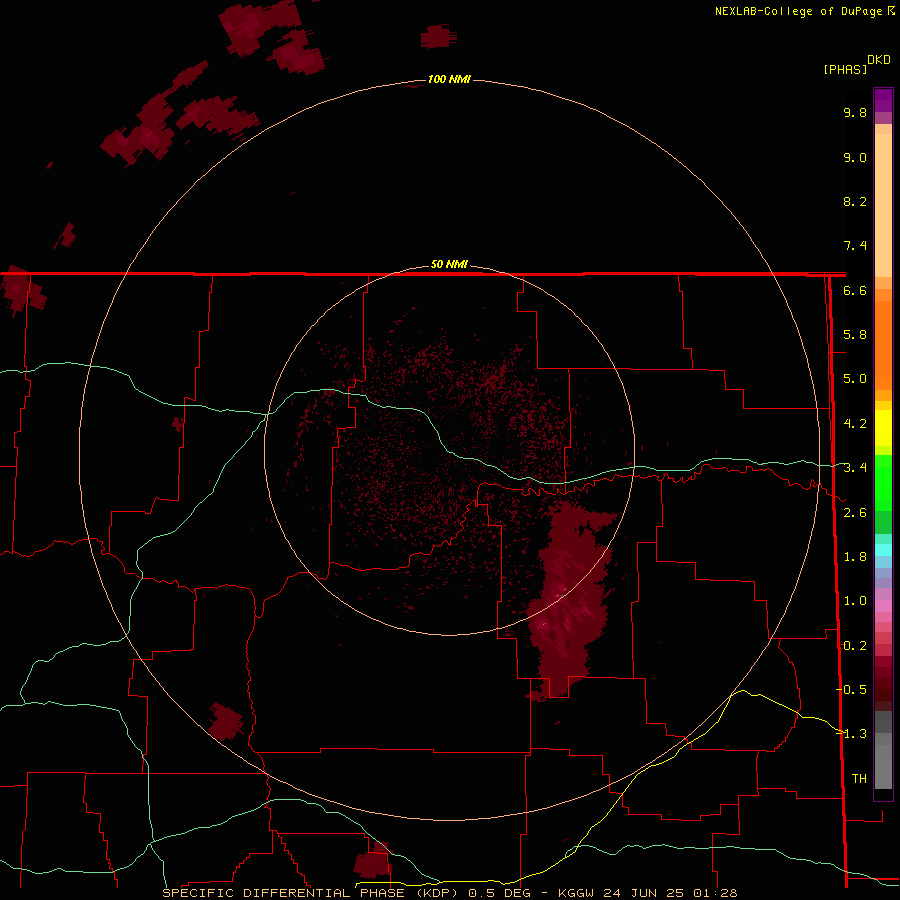The height and width of the screenshot is (900, 900).
Task: Click the 2.6 legend value
Action: coord(855,513)
